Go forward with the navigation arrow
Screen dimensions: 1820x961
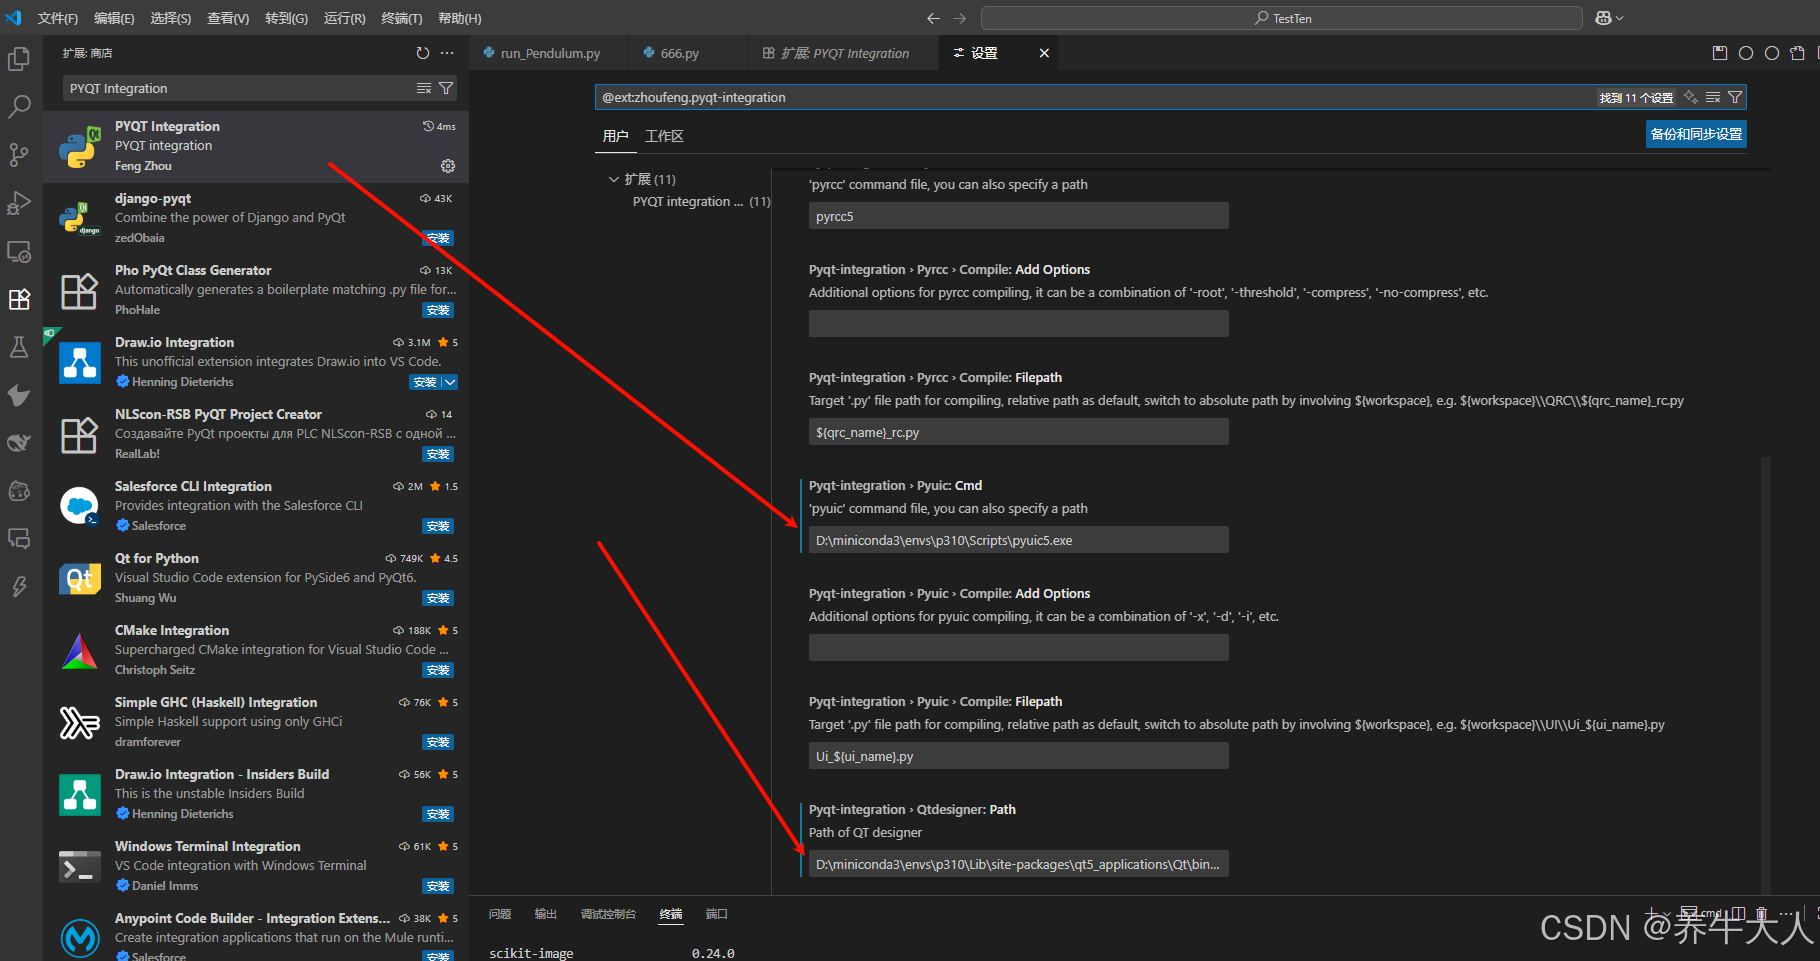(960, 18)
